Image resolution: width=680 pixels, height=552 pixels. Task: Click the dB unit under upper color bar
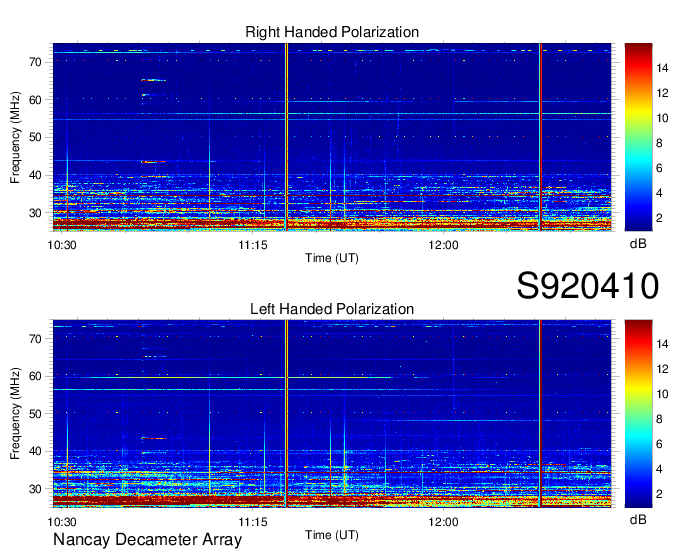click(638, 244)
